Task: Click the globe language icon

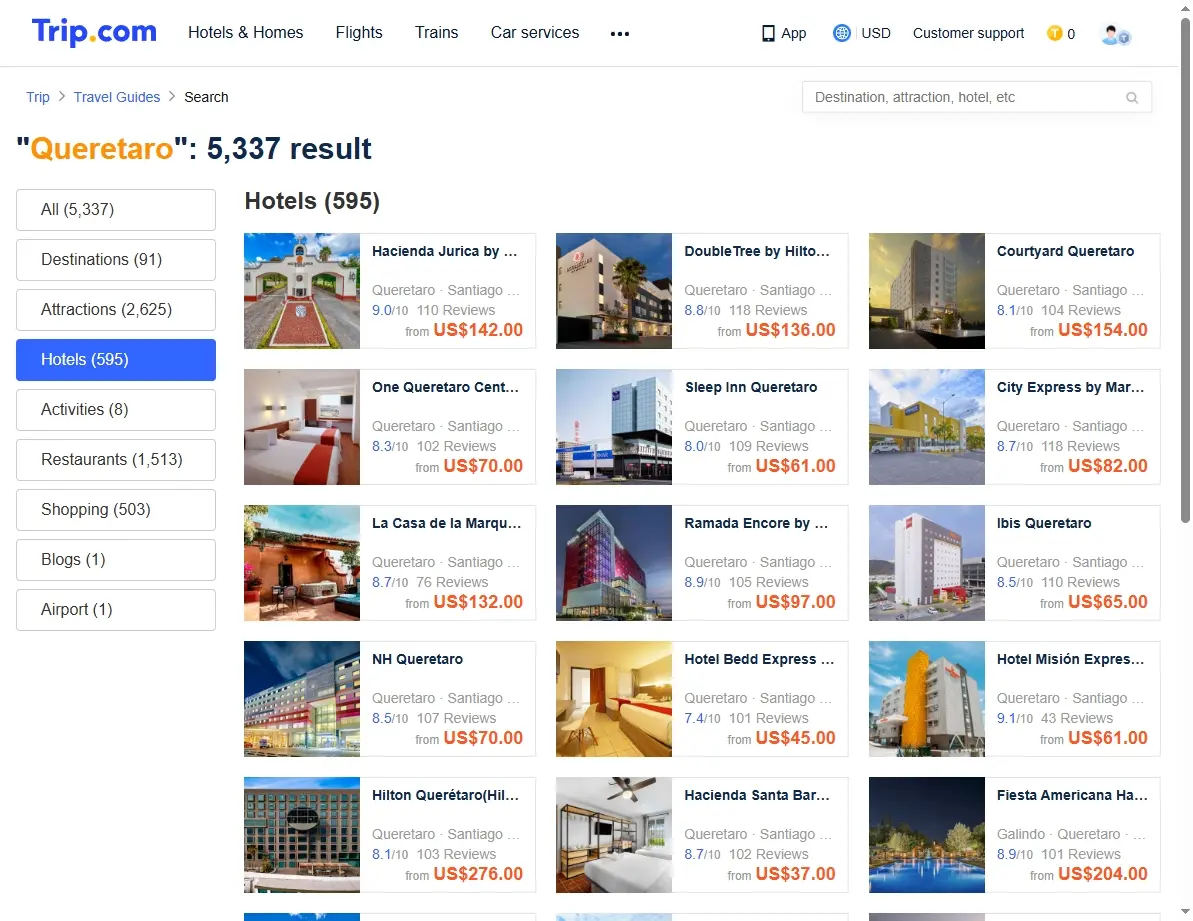Action: click(x=841, y=33)
